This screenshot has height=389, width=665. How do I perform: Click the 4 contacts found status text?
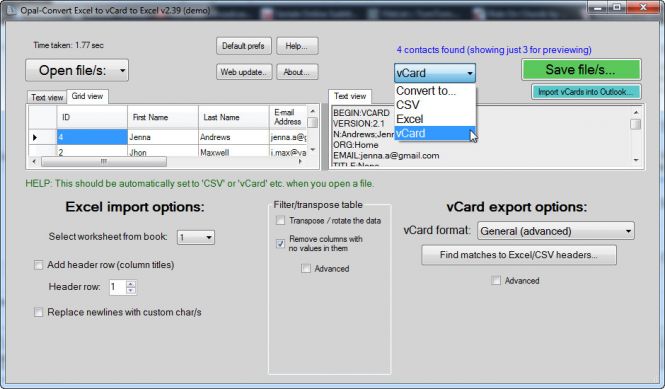tap(494, 50)
